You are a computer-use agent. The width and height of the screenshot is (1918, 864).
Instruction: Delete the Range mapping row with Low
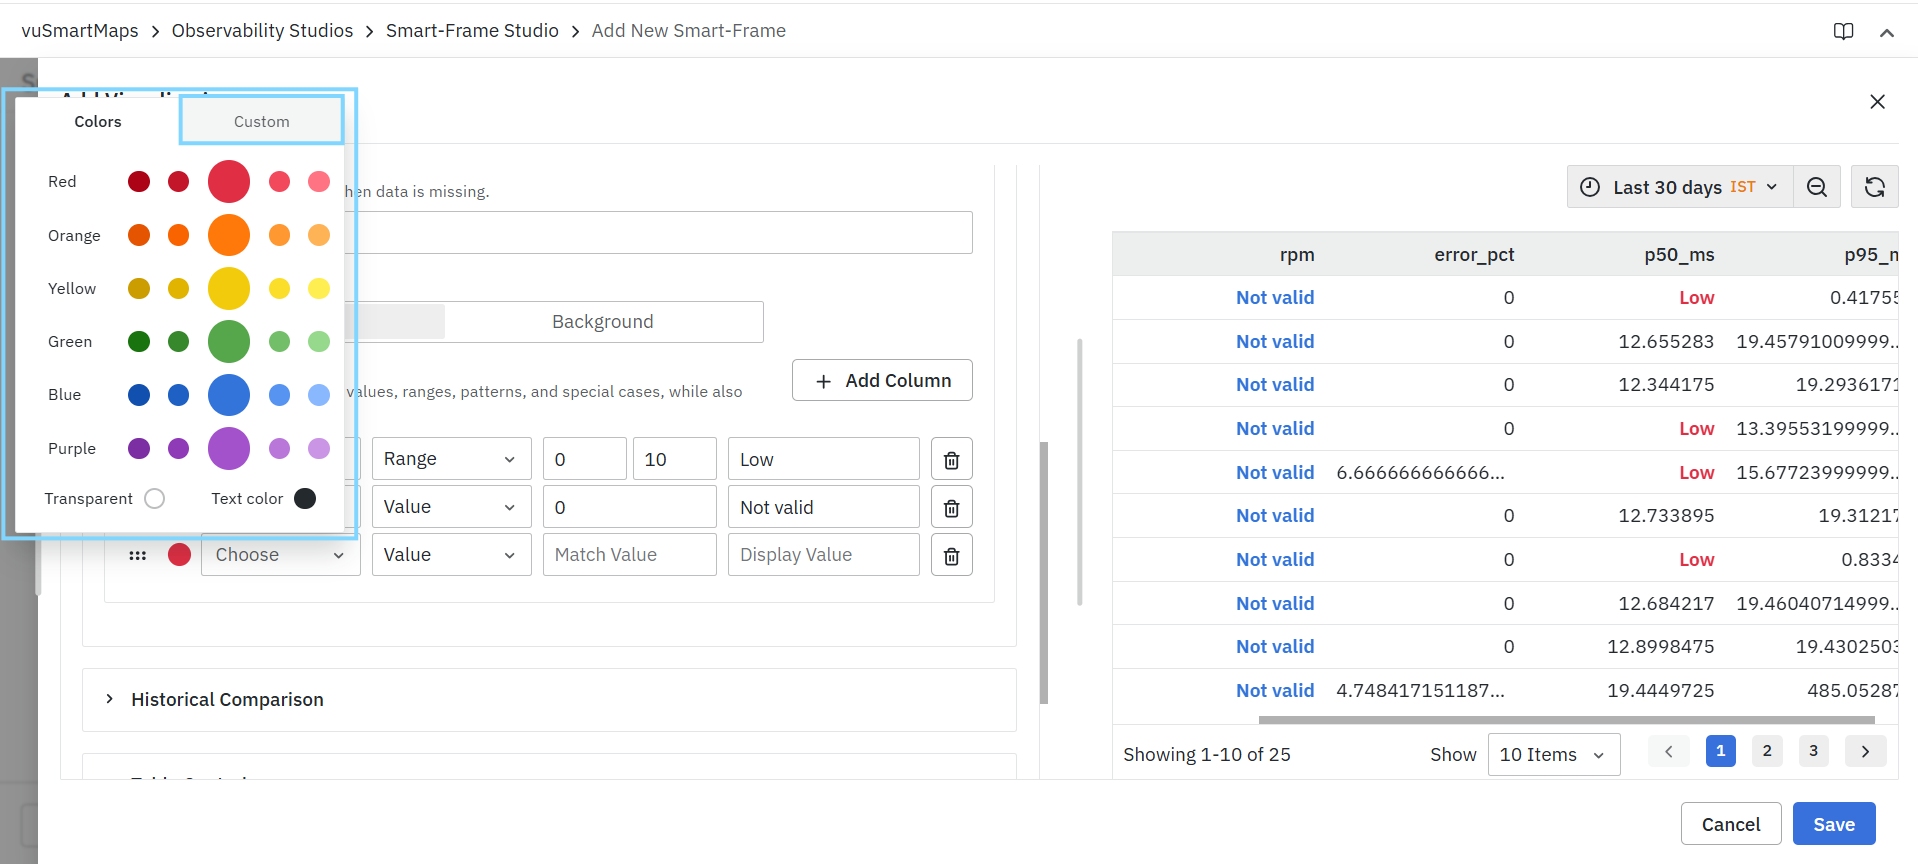tap(952, 459)
